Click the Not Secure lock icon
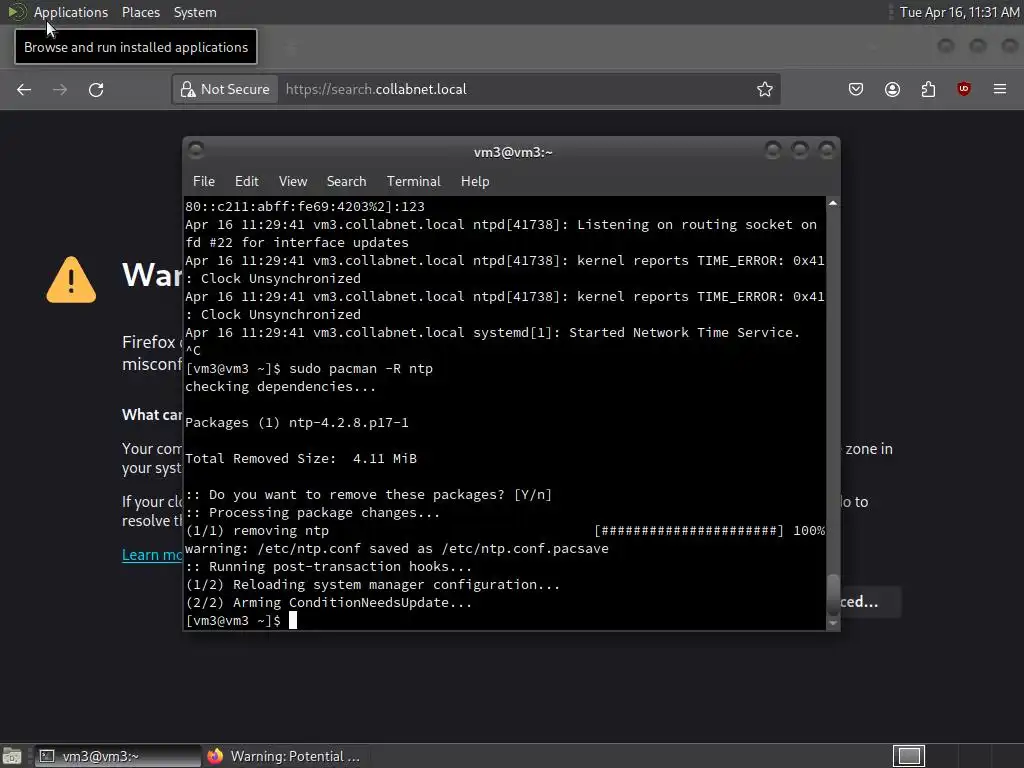This screenshot has width=1024, height=768. coord(188,89)
